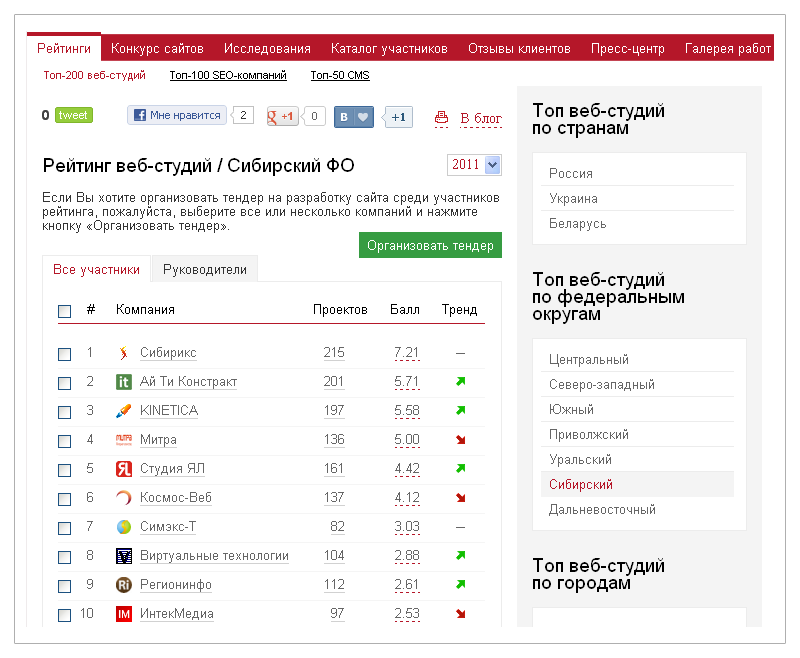Click the Балл column header
Image resolution: width=800 pixels, height=658 pixels.
click(x=405, y=310)
